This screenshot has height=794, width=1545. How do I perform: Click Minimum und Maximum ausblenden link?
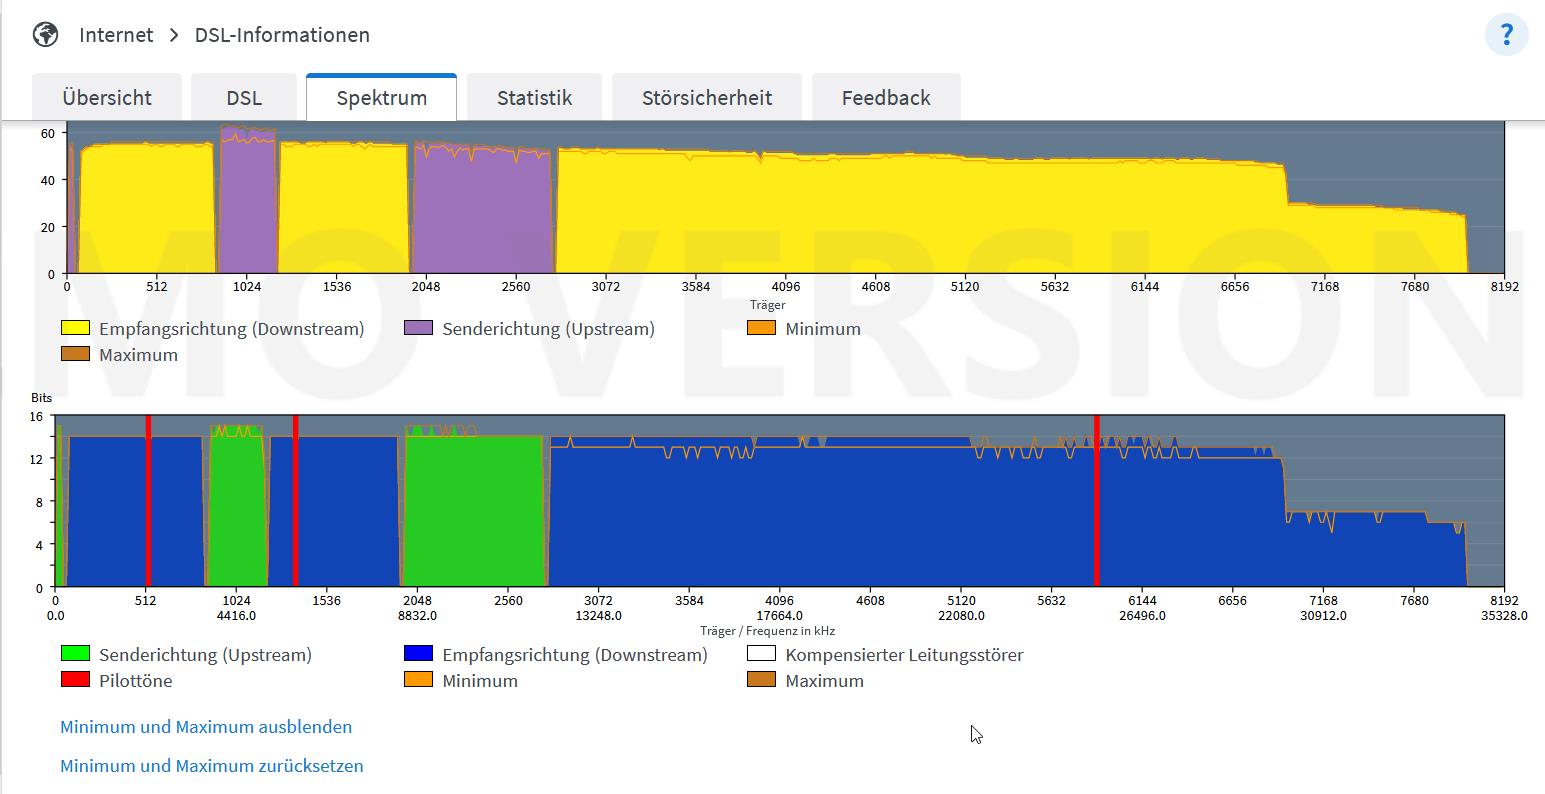click(x=206, y=727)
